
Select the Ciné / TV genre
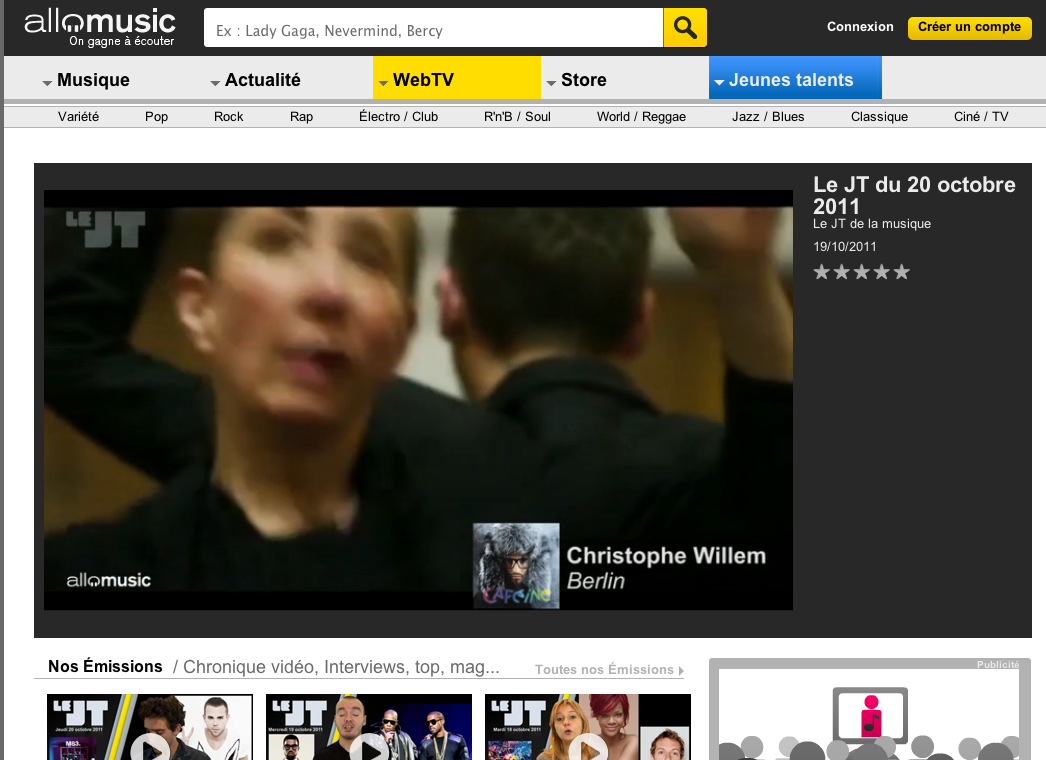(x=981, y=117)
